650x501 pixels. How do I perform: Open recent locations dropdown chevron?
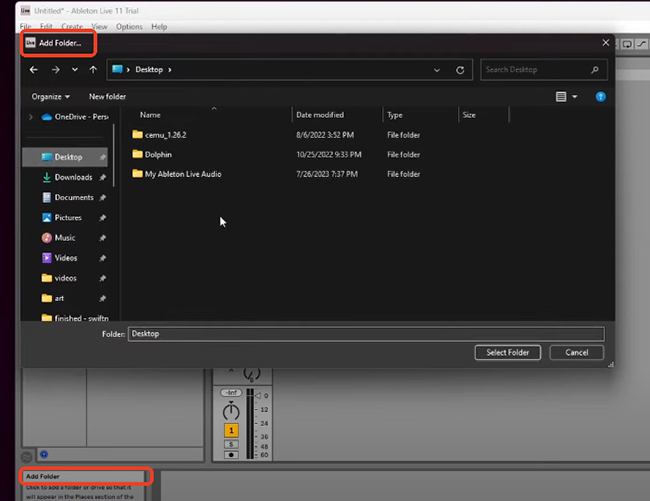75,70
